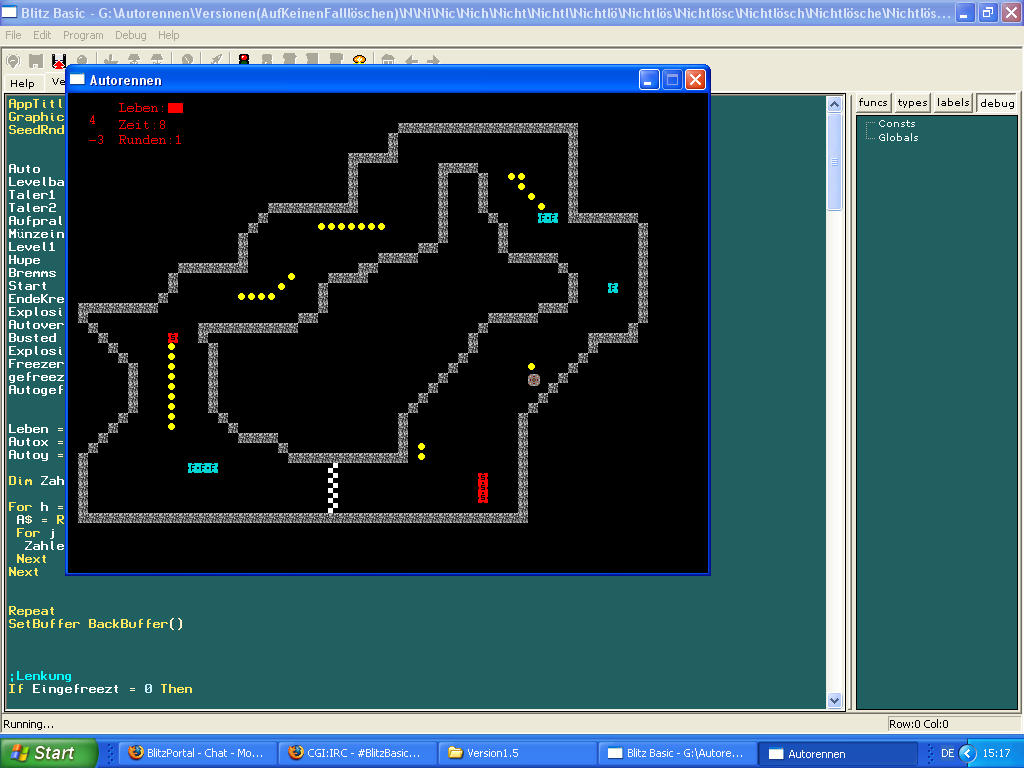The width and height of the screenshot is (1024, 768).
Task: Switch to the types tab
Action: click(x=912, y=103)
